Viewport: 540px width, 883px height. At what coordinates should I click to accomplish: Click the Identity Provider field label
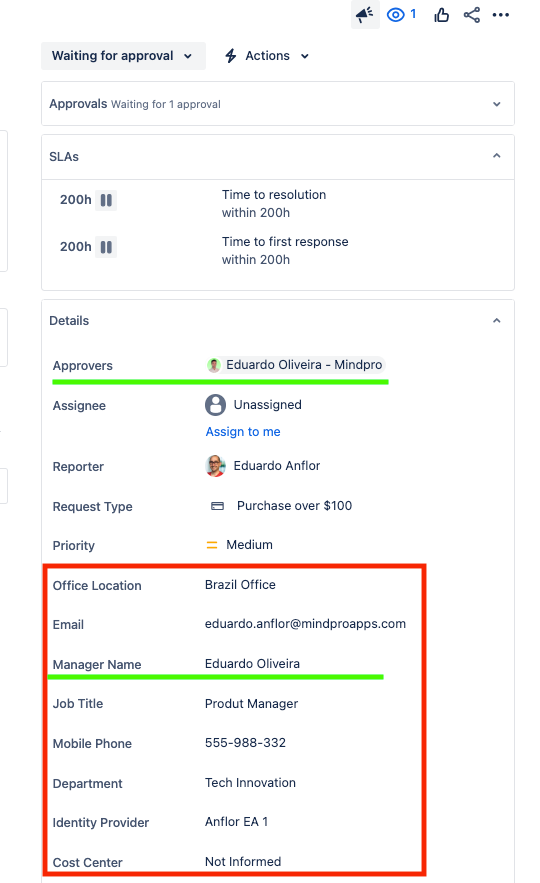101,823
